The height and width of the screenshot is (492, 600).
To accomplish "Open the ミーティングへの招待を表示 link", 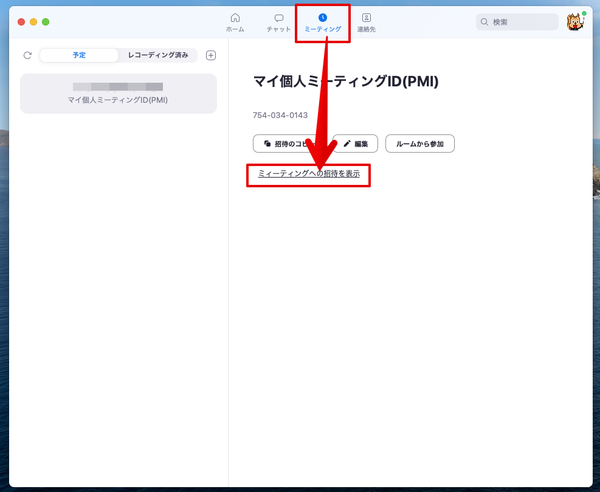I will (x=309, y=174).
